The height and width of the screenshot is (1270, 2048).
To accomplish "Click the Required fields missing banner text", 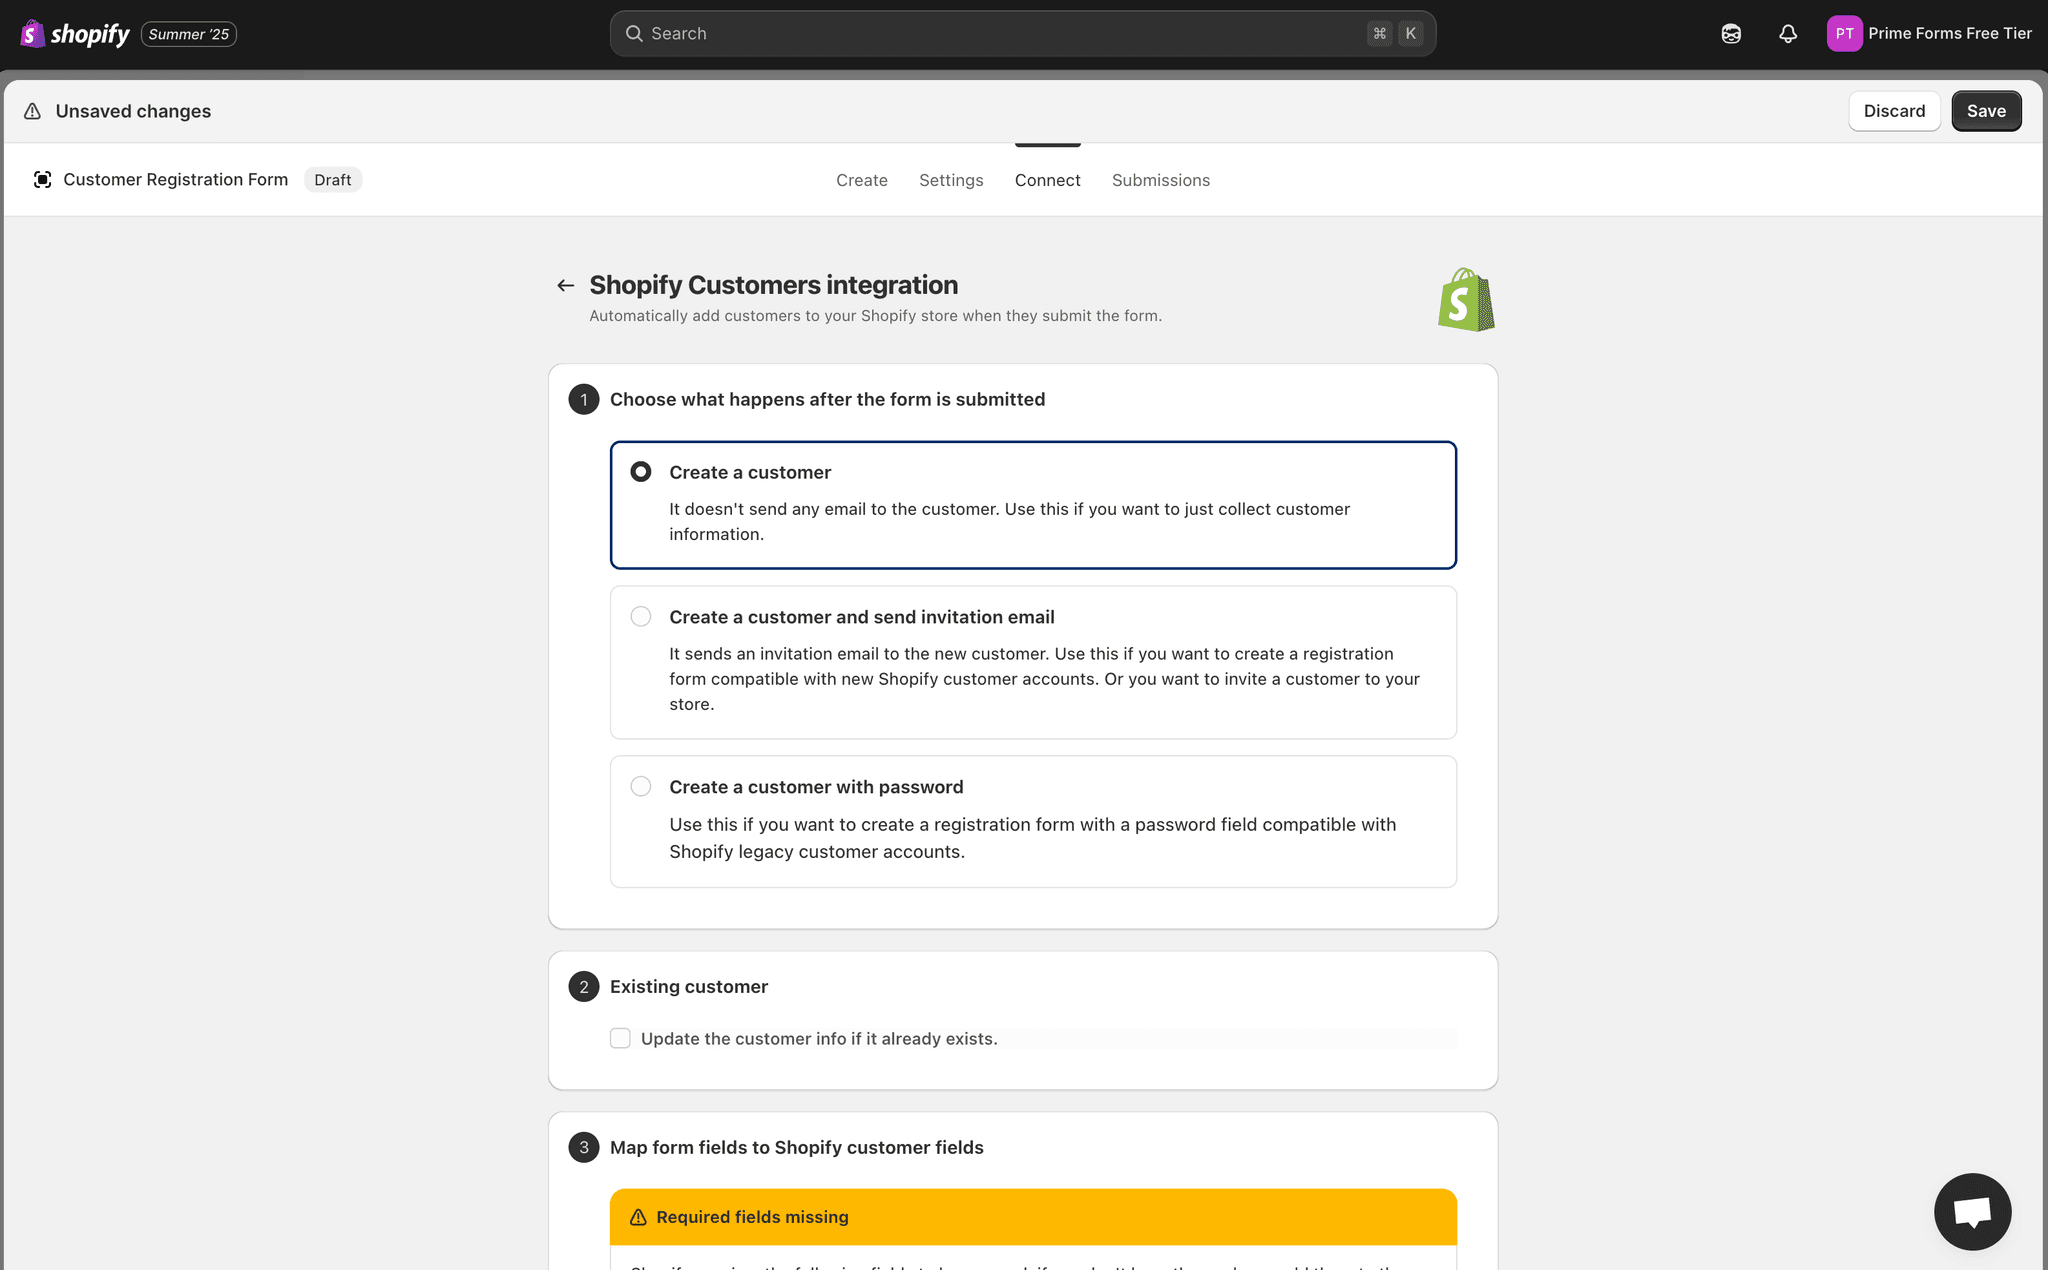I will tap(752, 1217).
